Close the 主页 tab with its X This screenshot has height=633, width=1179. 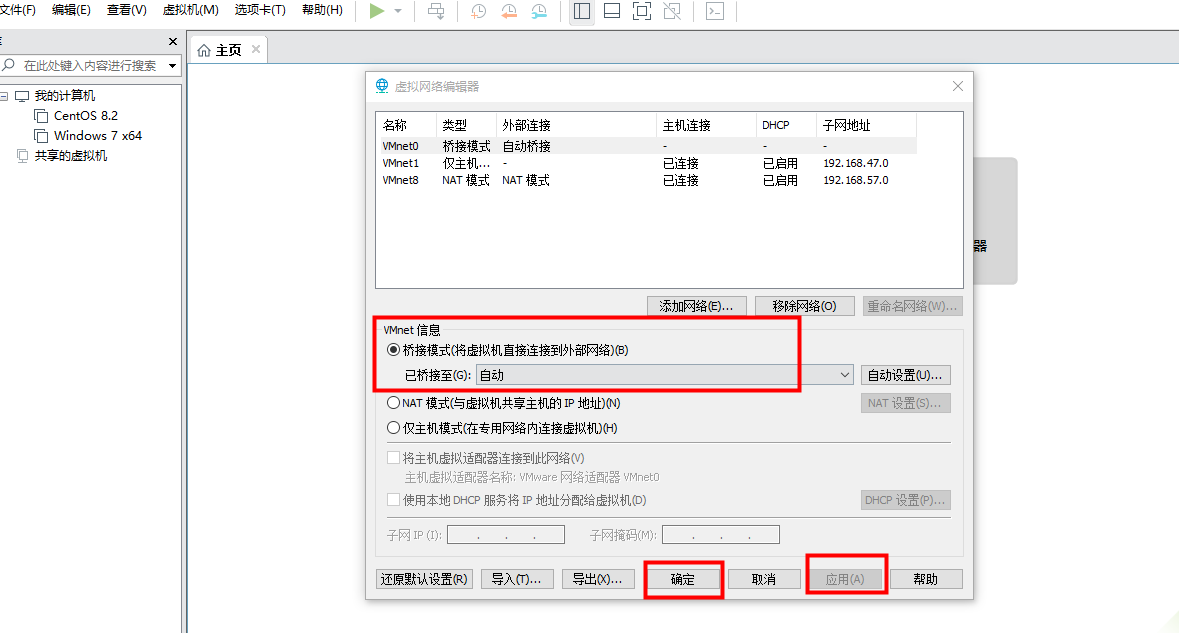click(256, 49)
